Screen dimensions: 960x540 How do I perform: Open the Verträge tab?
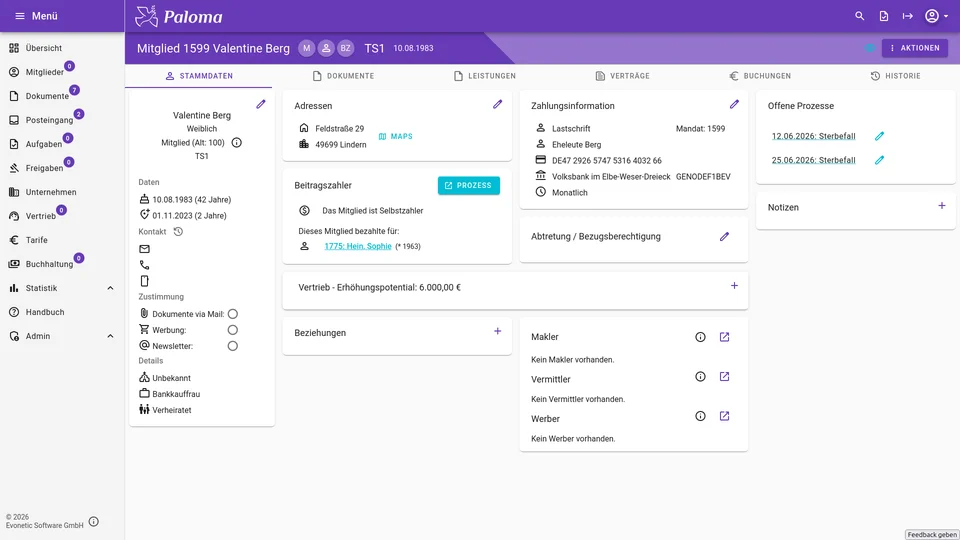coord(622,76)
